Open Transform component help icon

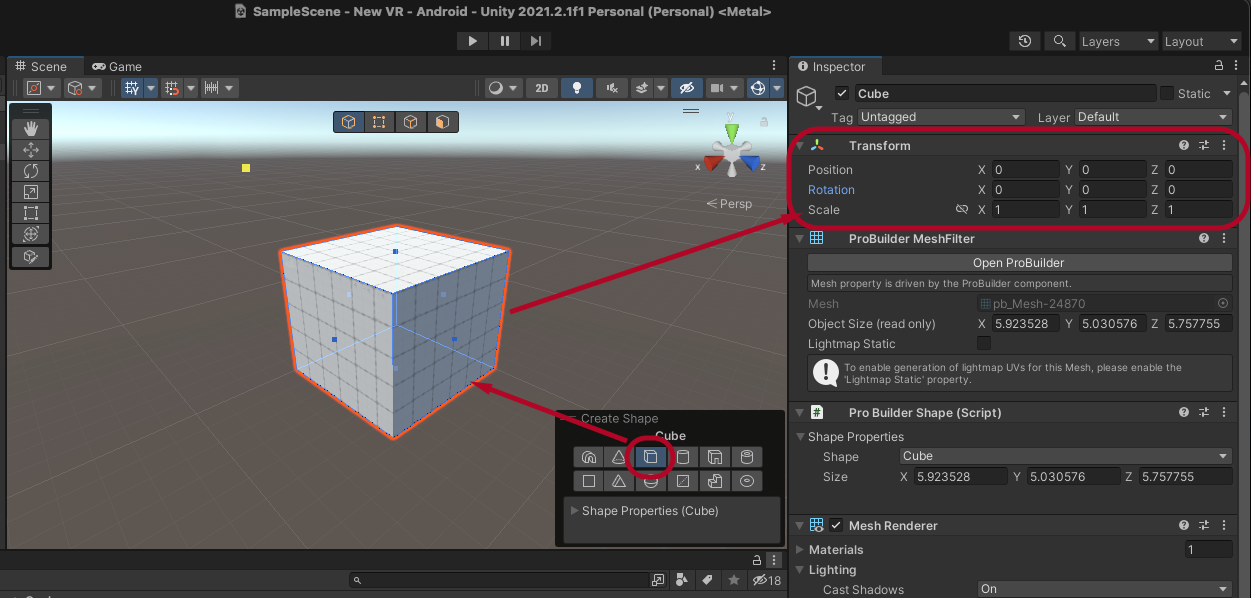click(1184, 146)
